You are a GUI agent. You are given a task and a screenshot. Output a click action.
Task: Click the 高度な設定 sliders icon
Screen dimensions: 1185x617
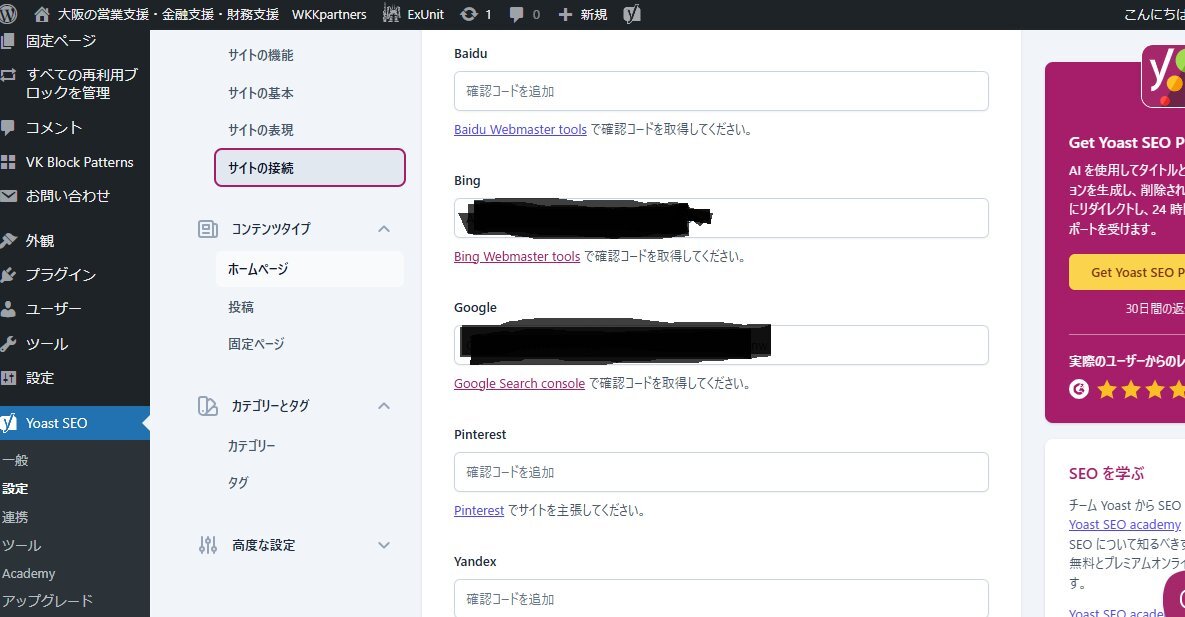tap(208, 545)
